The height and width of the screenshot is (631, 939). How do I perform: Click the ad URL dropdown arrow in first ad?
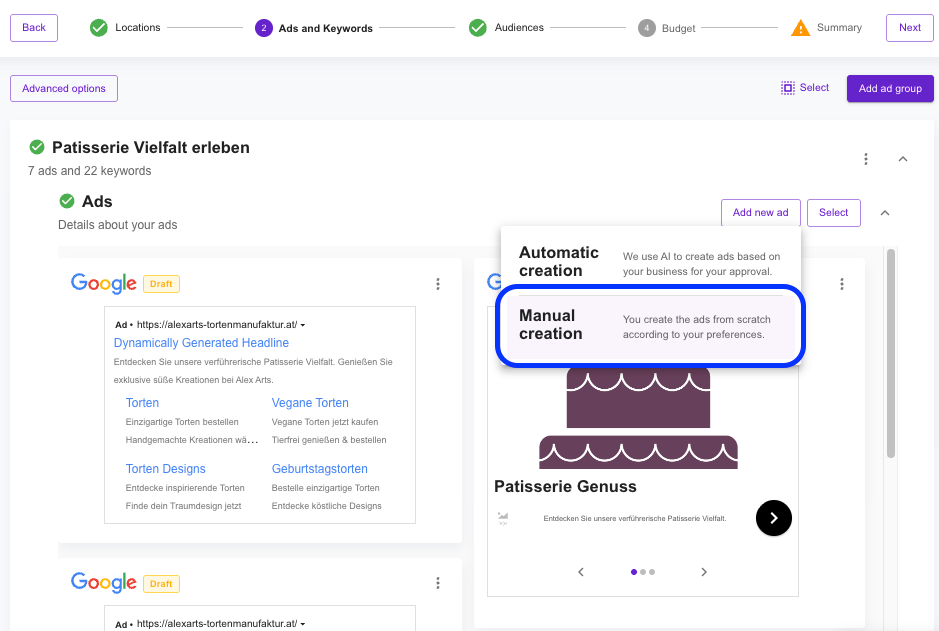[302, 325]
